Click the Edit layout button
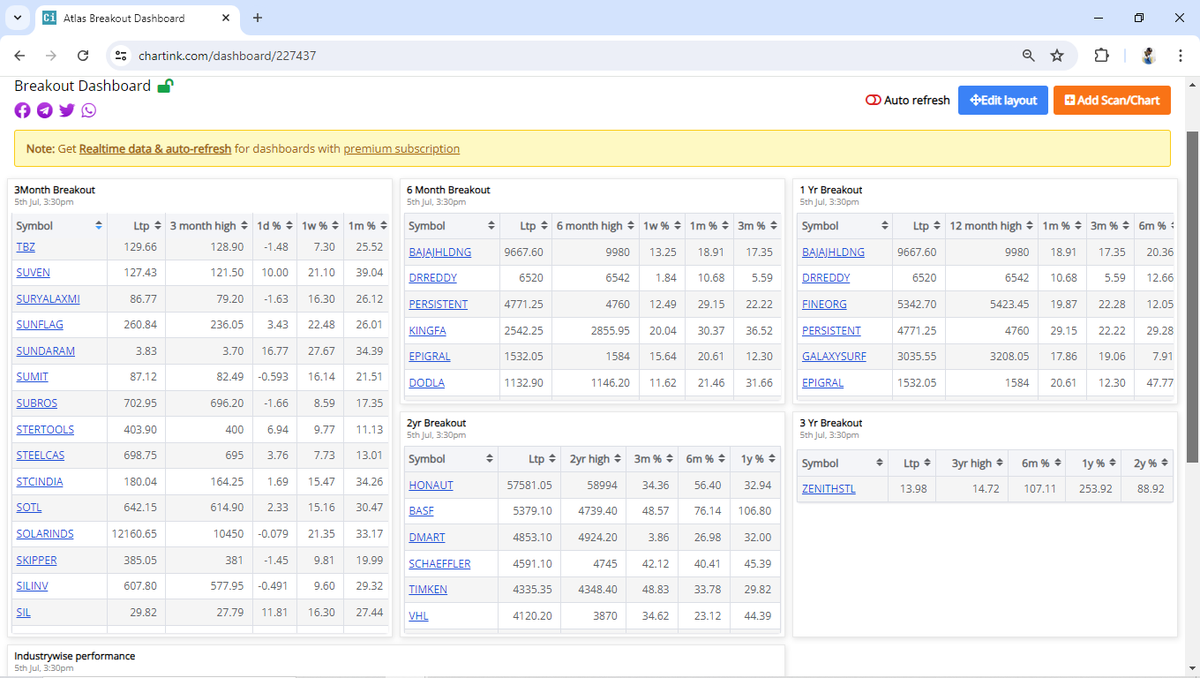 point(1003,100)
